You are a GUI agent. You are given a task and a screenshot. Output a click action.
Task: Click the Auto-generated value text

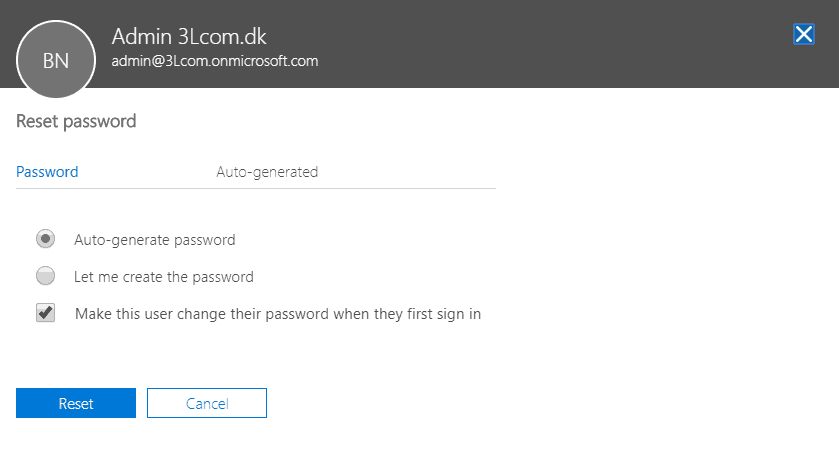(267, 172)
